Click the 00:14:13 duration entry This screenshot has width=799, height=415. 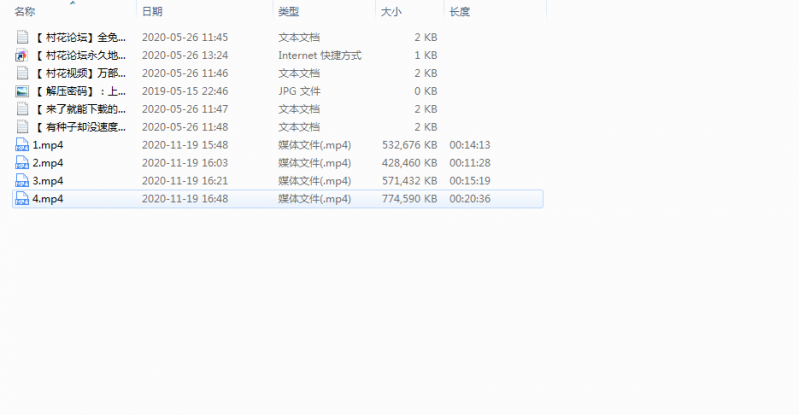469,145
